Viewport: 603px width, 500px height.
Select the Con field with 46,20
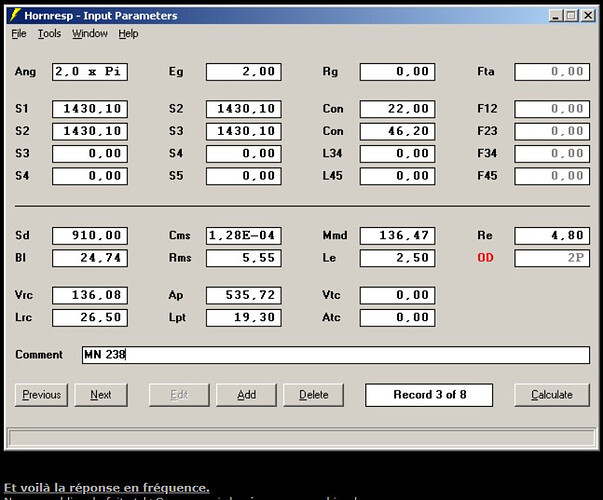point(398,132)
